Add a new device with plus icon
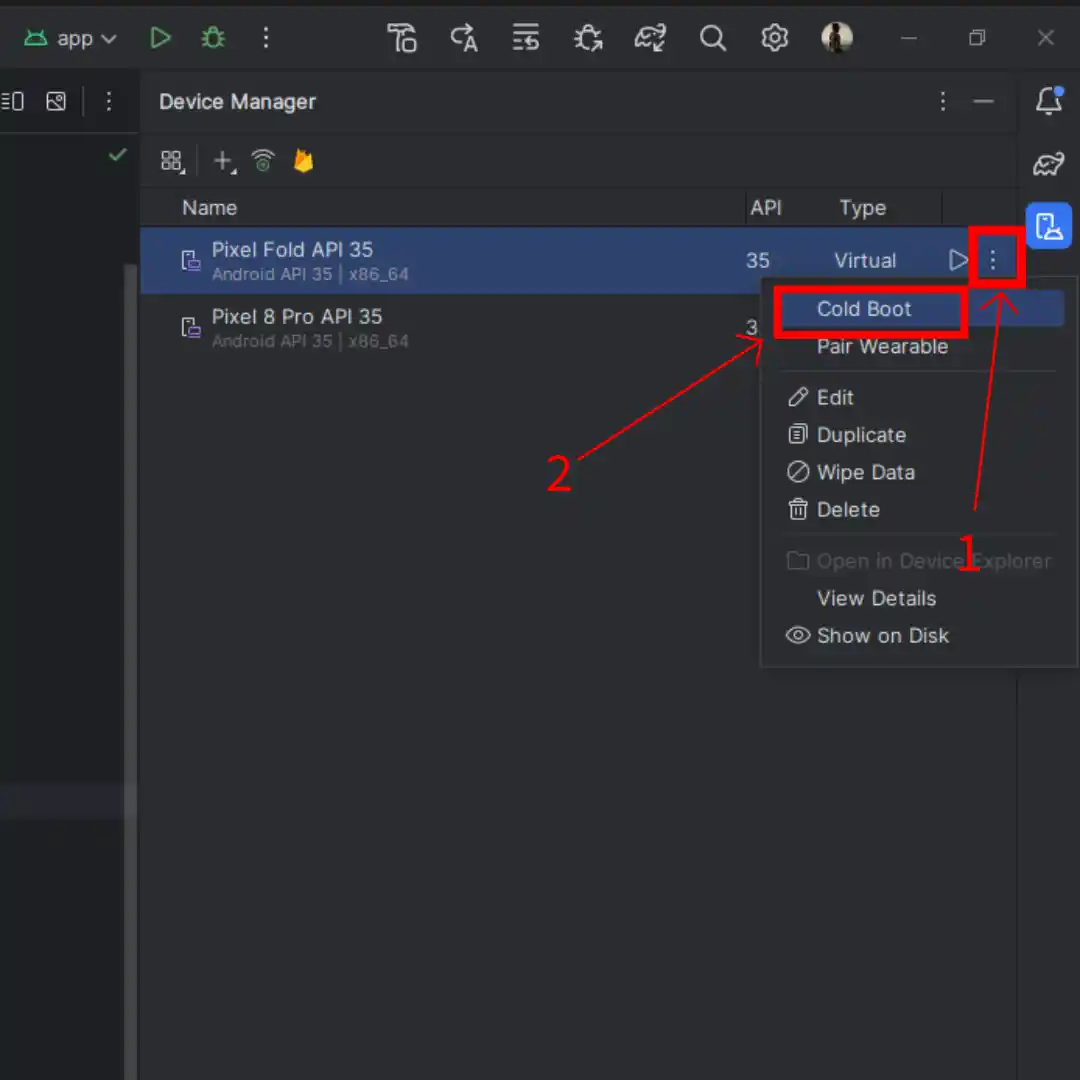 (224, 162)
